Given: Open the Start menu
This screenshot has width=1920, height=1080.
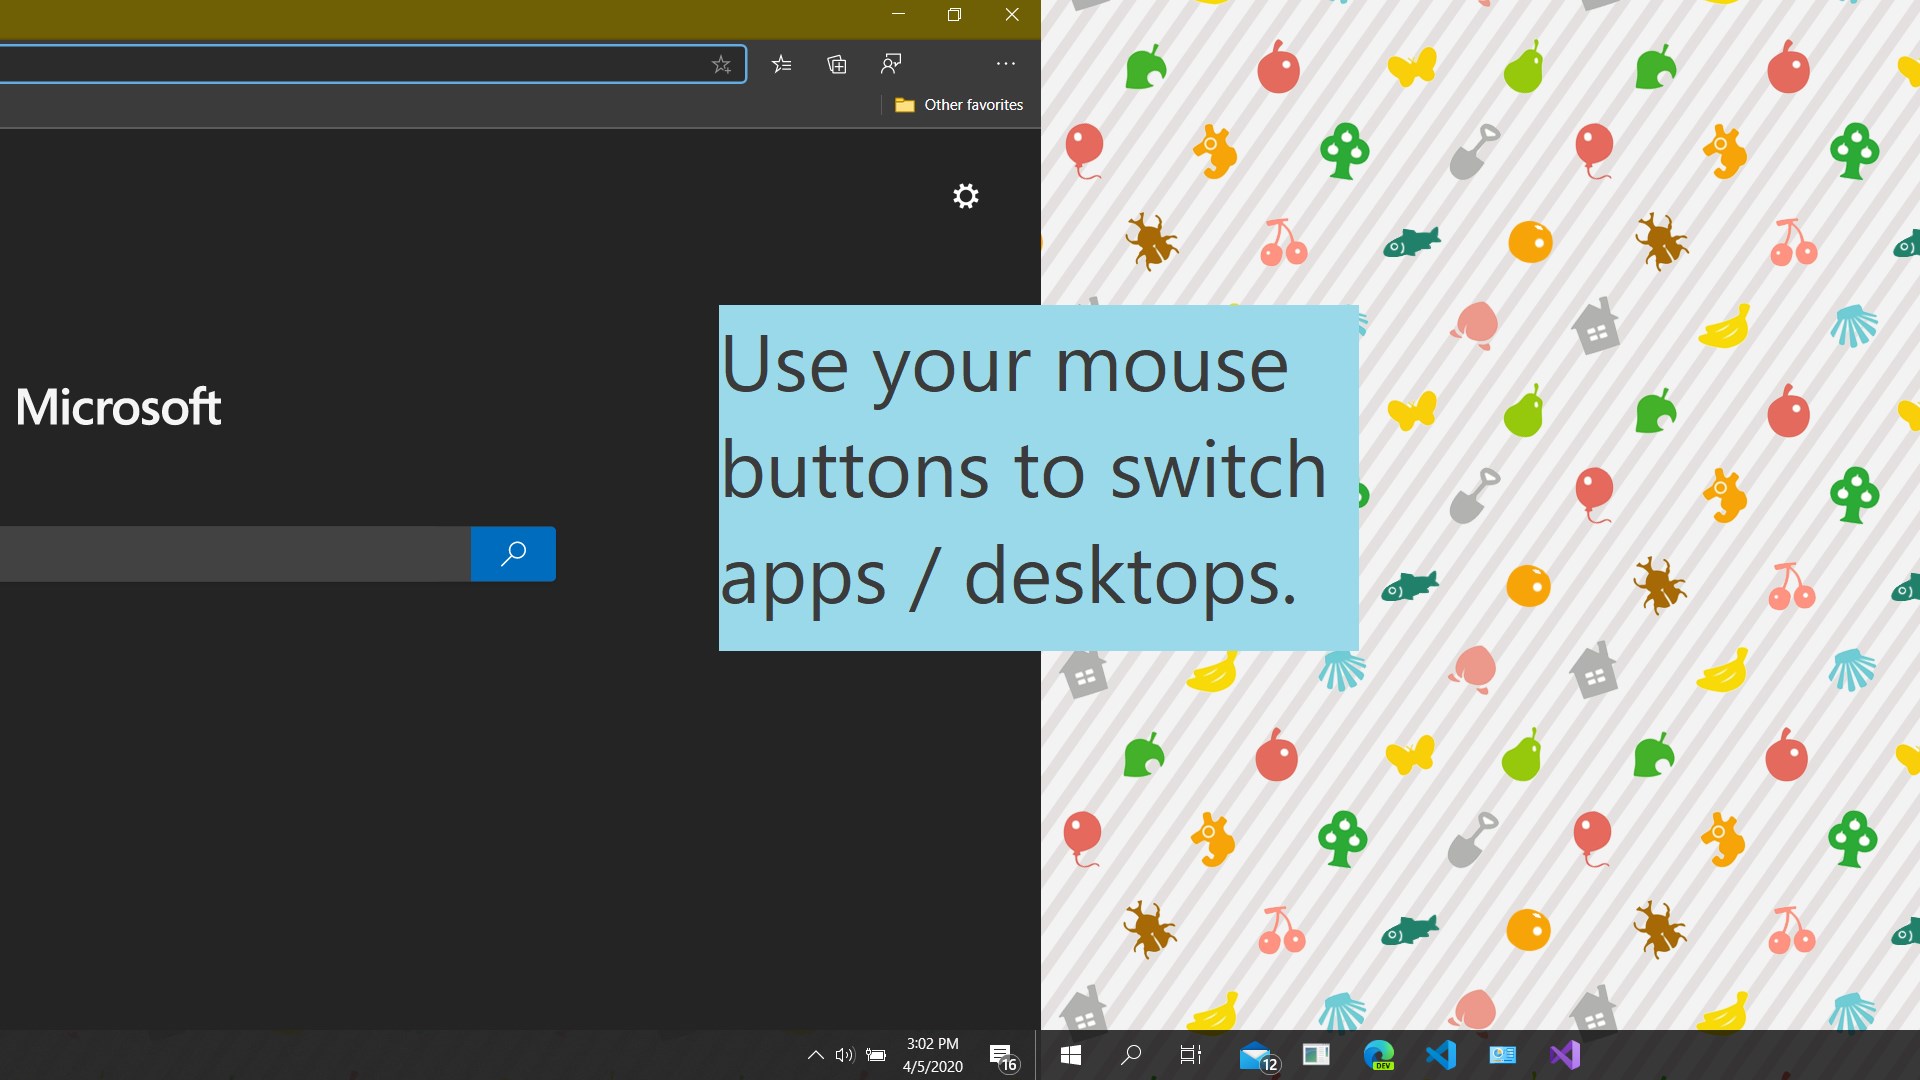Looking at the screenshot, I should coord(1071,1055).
